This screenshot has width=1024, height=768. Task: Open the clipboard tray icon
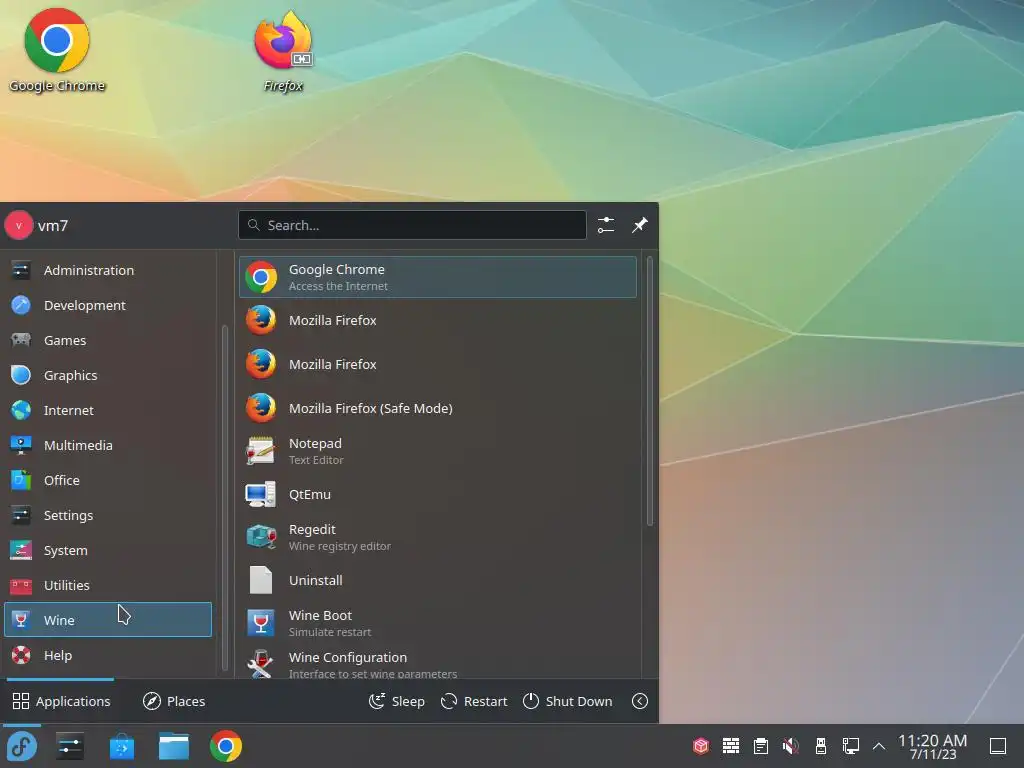(x=761, y=746)
